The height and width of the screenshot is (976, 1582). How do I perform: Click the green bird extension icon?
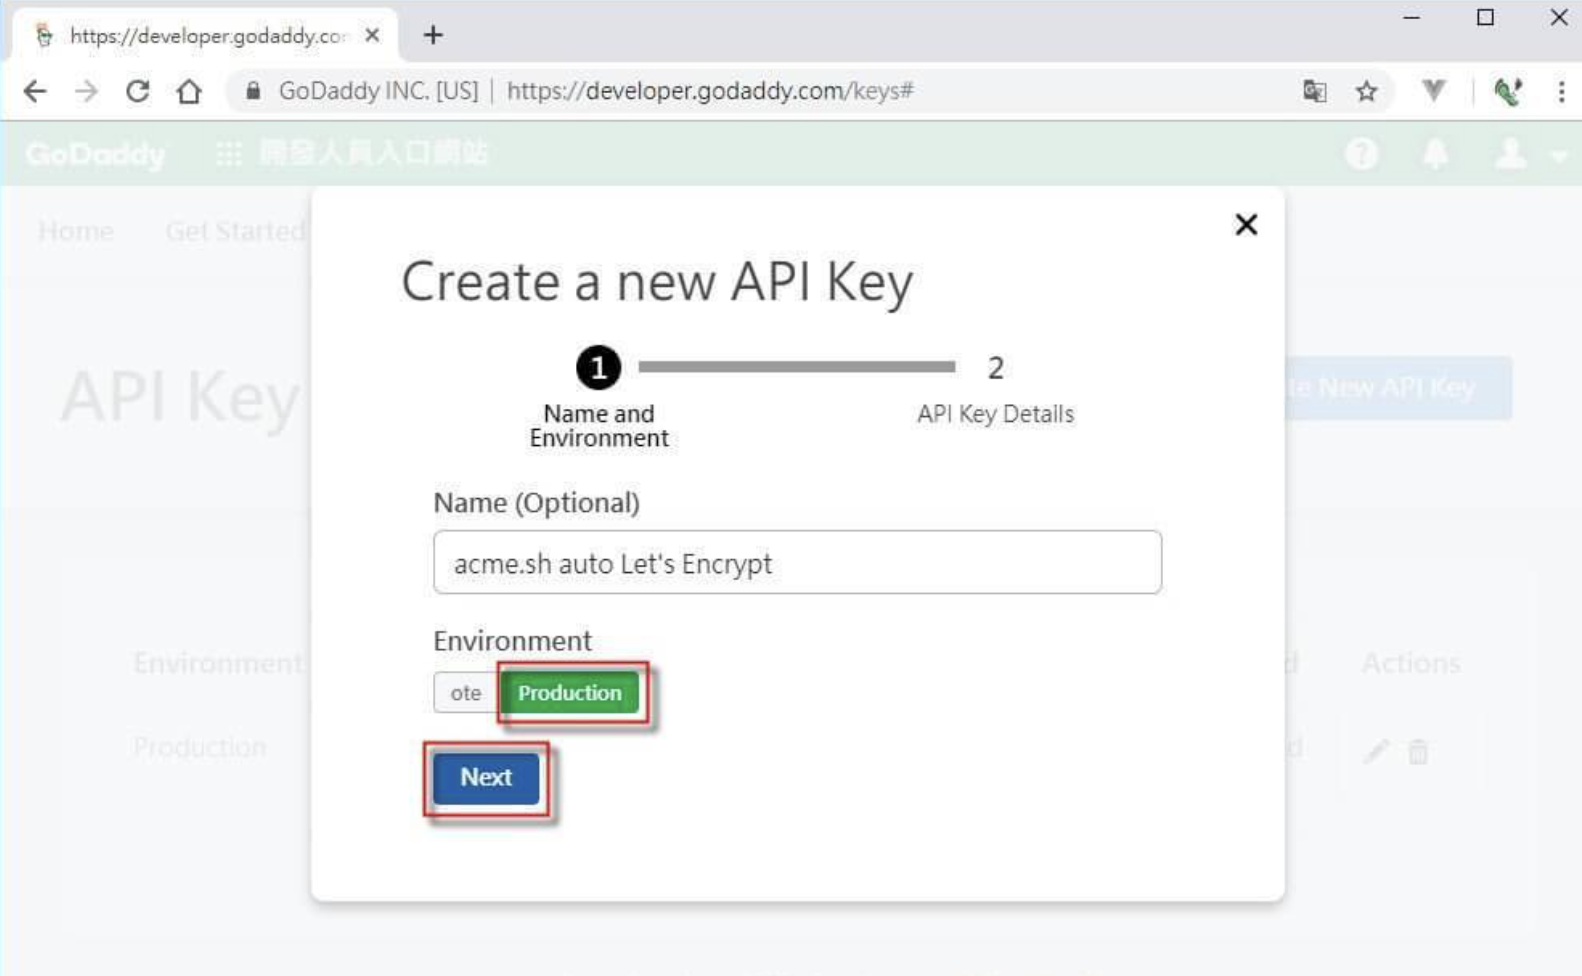coord(1507,91)
